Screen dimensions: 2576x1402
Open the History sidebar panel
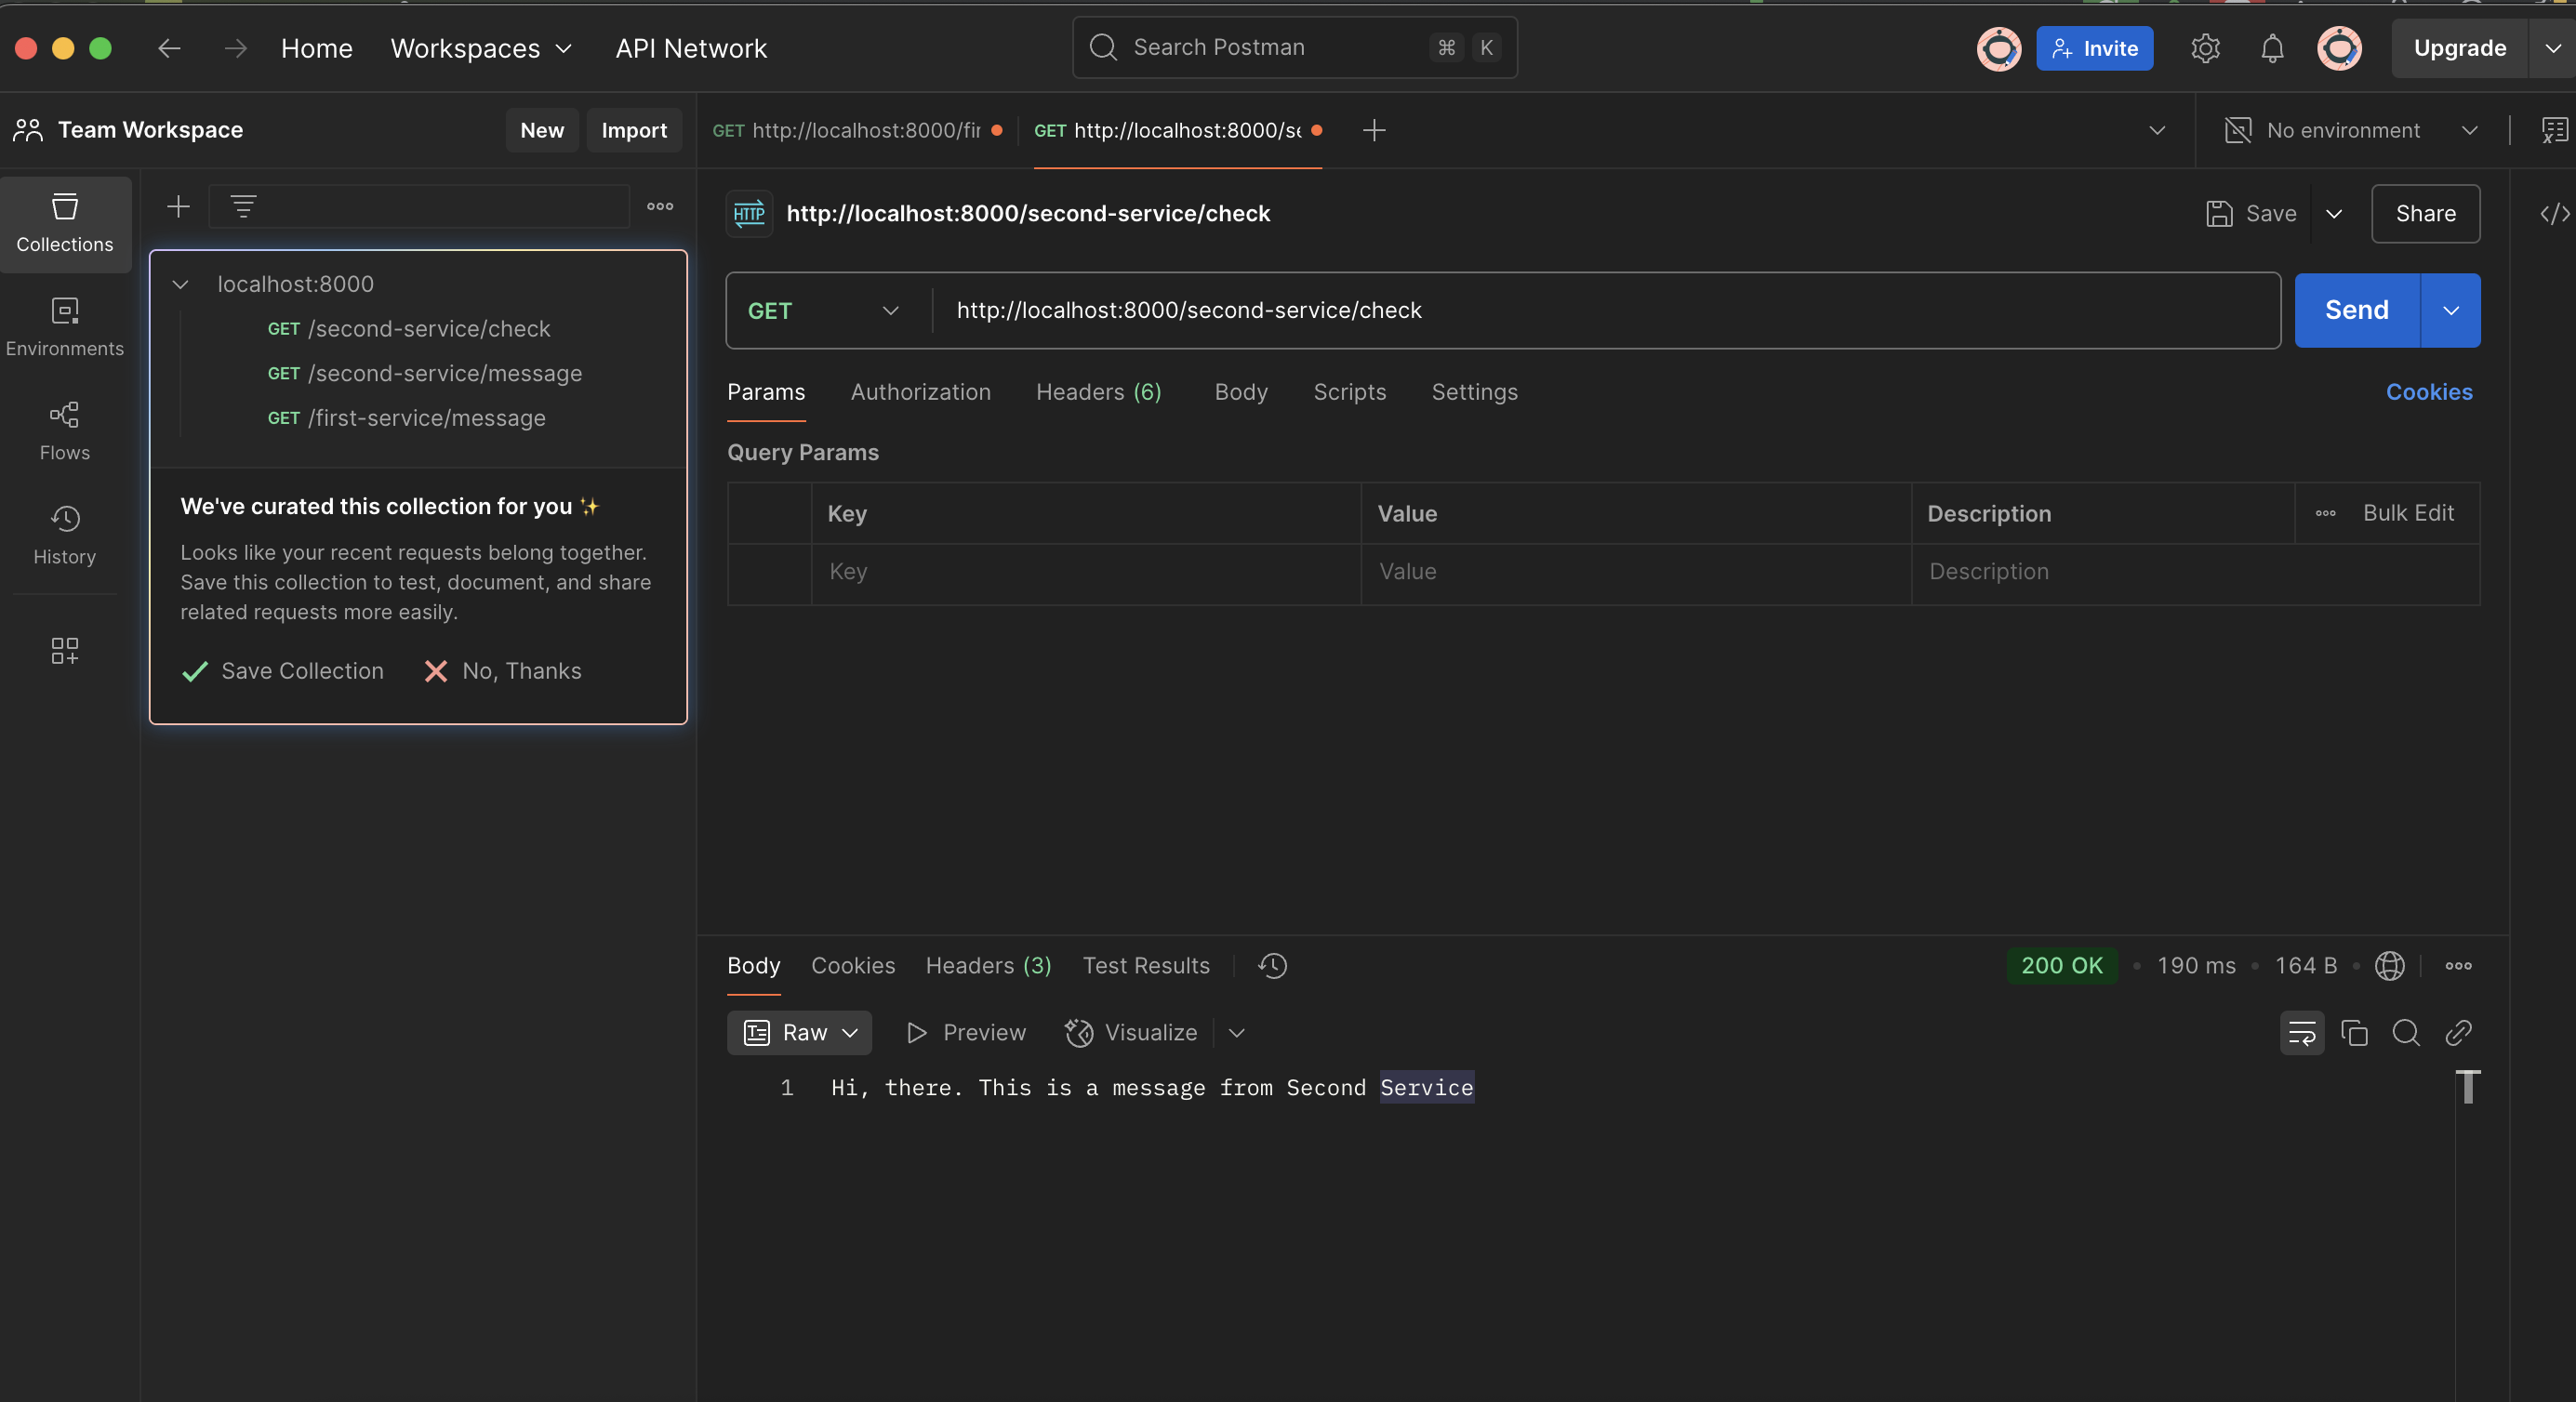[x=65, y=535]
